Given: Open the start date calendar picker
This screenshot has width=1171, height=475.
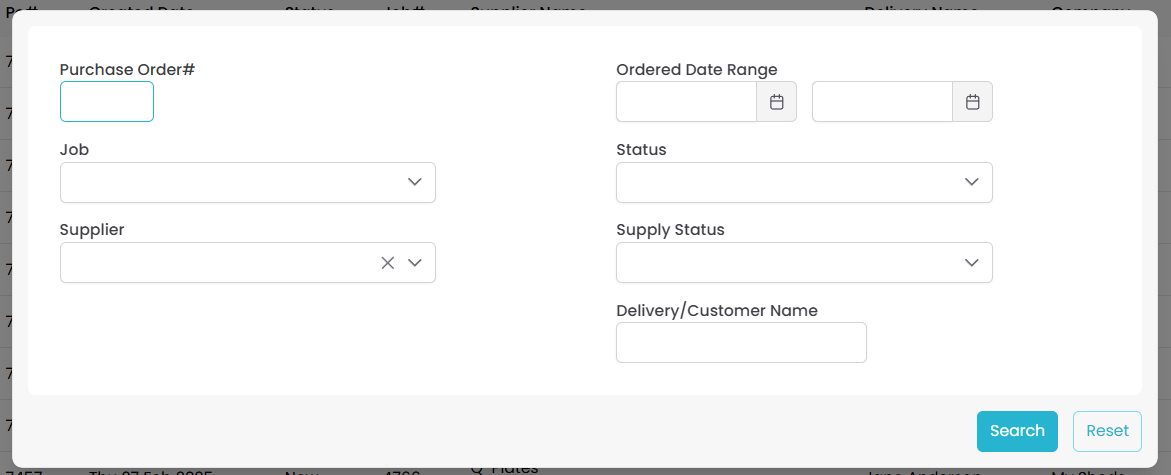Looking at the screenshot, I should click(776, 102).
